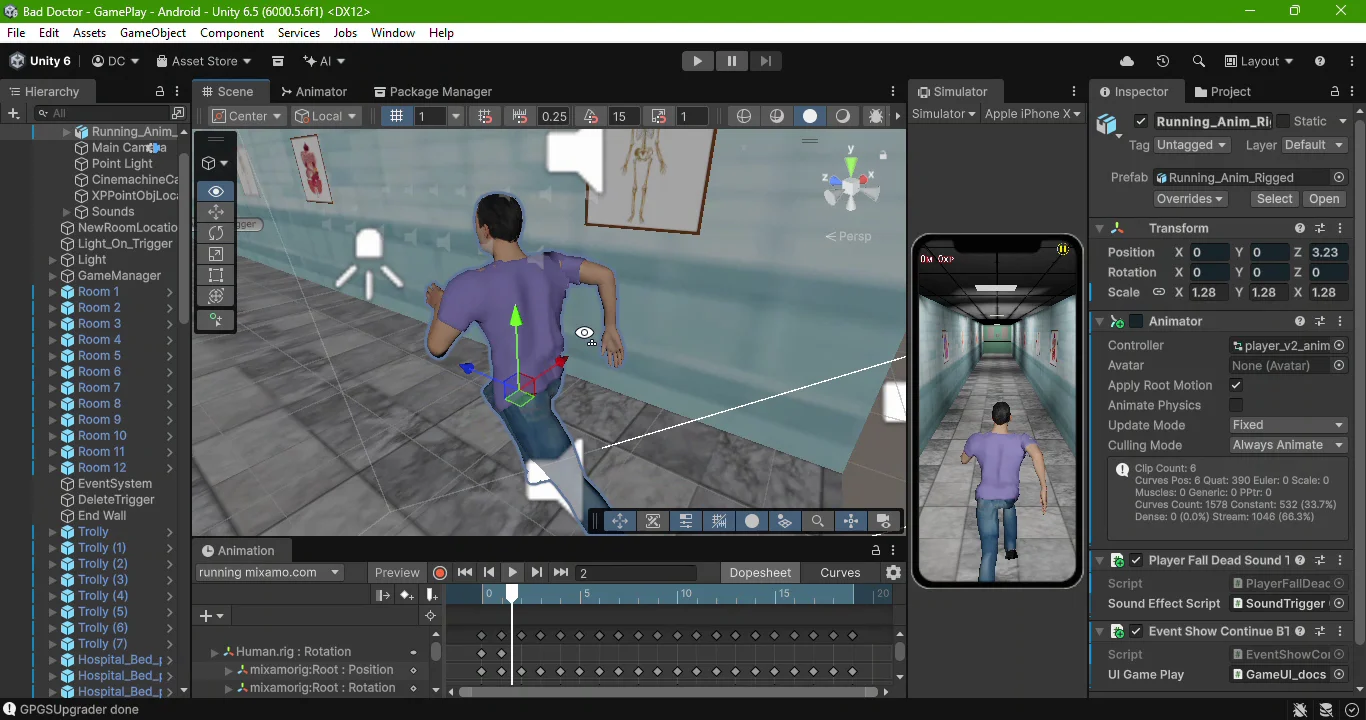Select the Scale tool in the Scene toolbar
The height and width of the screenshot is (720, 1366).
coord(216,254)
